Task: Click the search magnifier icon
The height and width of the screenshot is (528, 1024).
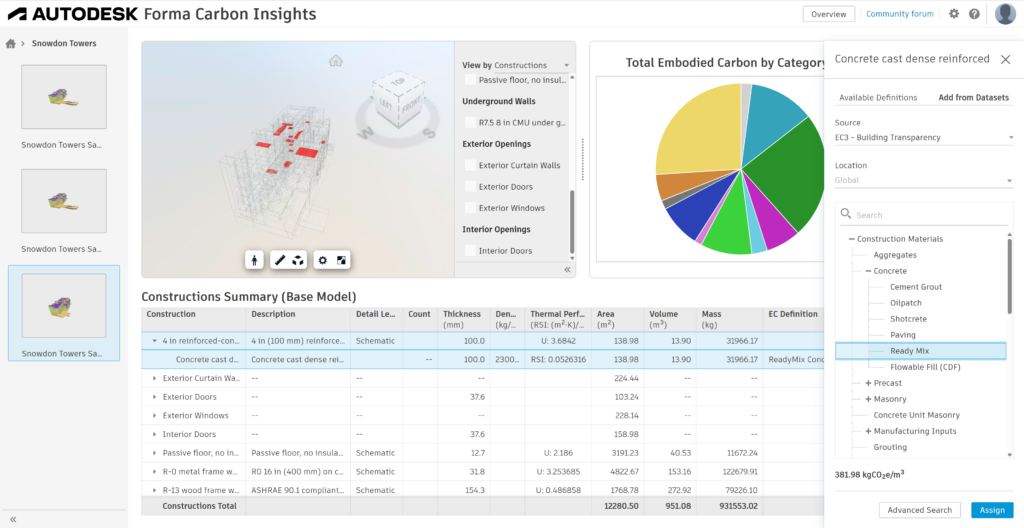Action: pos(846,214)
